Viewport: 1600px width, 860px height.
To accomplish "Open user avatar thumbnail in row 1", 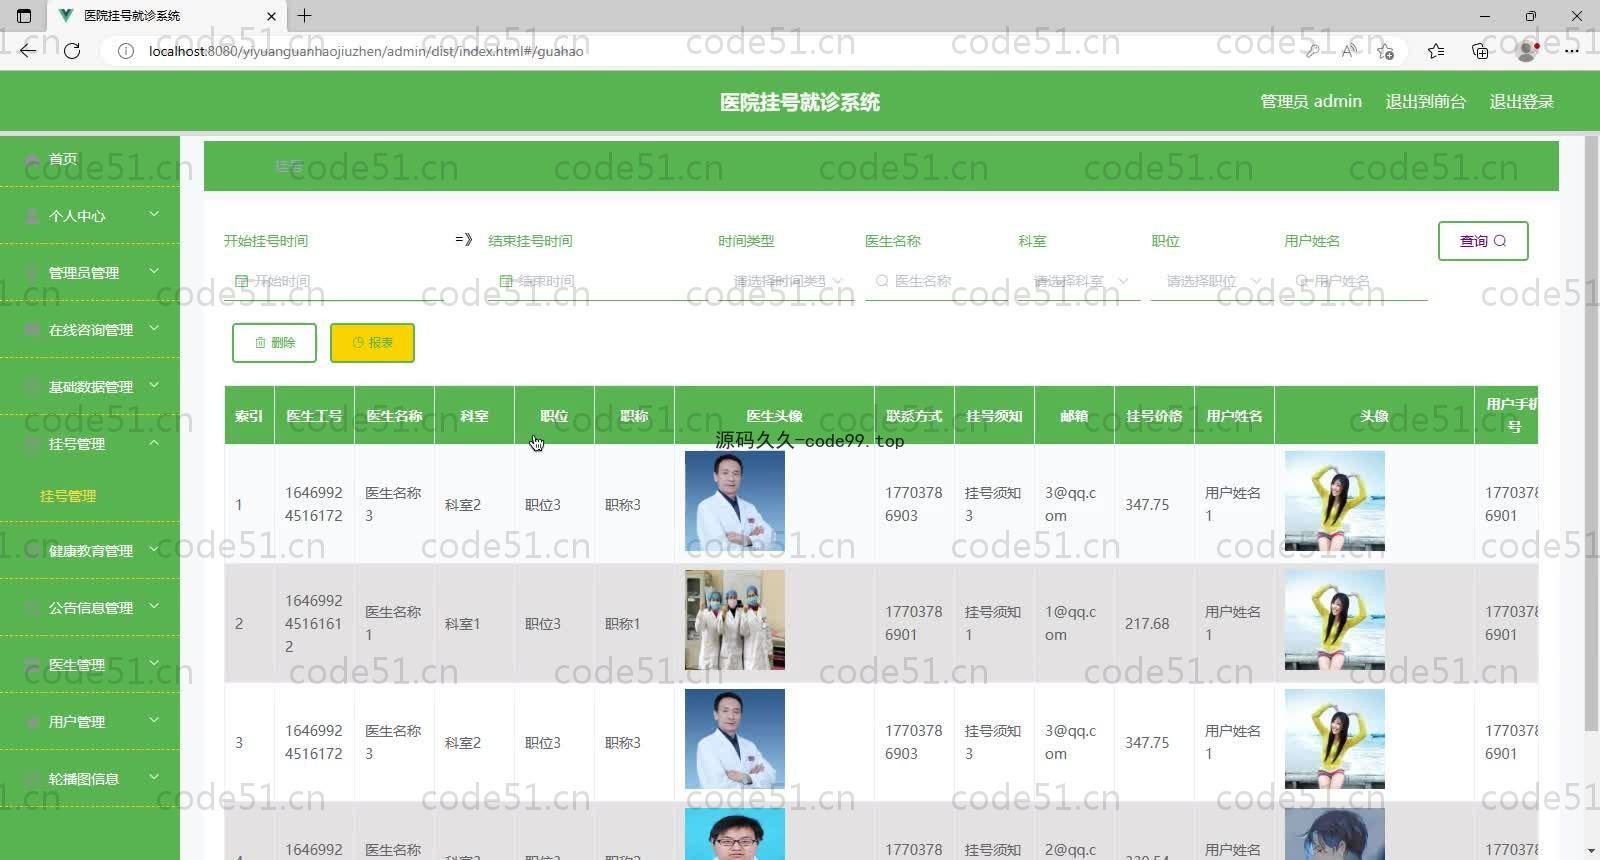I will pyautogui.click(x=1334, y=501).
